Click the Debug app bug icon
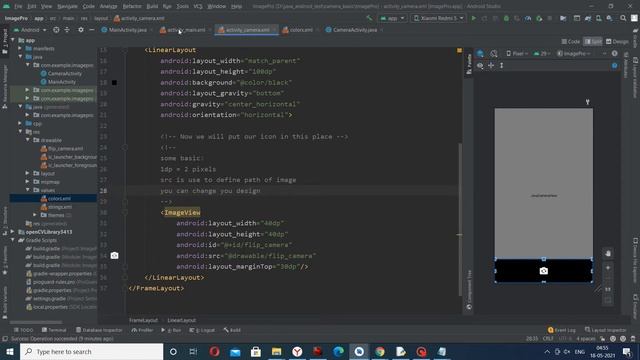The width and height of the screenshot is (640, 360). 506,18
